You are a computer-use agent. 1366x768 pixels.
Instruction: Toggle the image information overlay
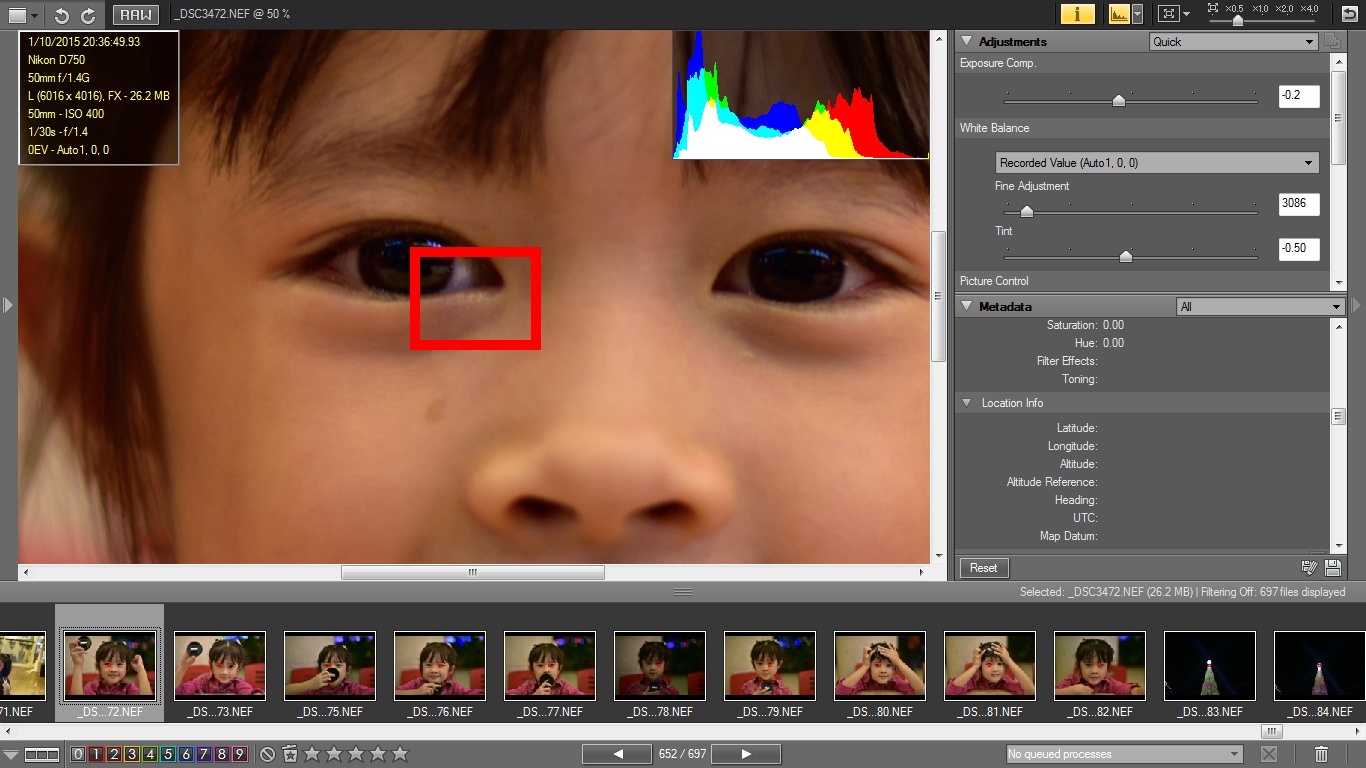(x=1077, y=14)
